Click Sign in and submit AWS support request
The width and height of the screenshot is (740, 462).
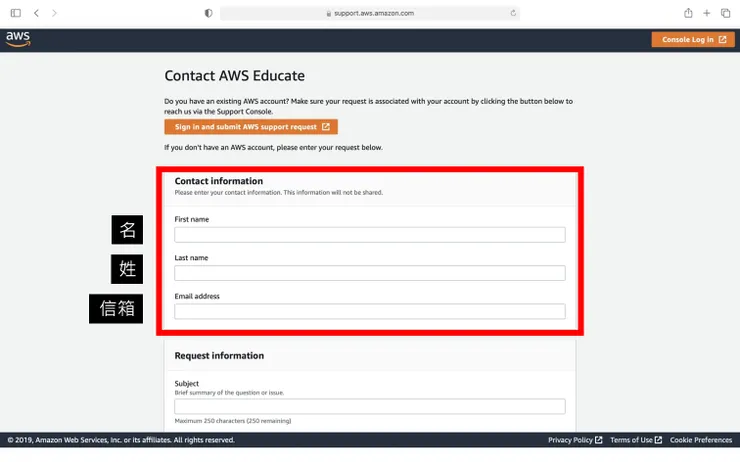[x=251, y=127]
